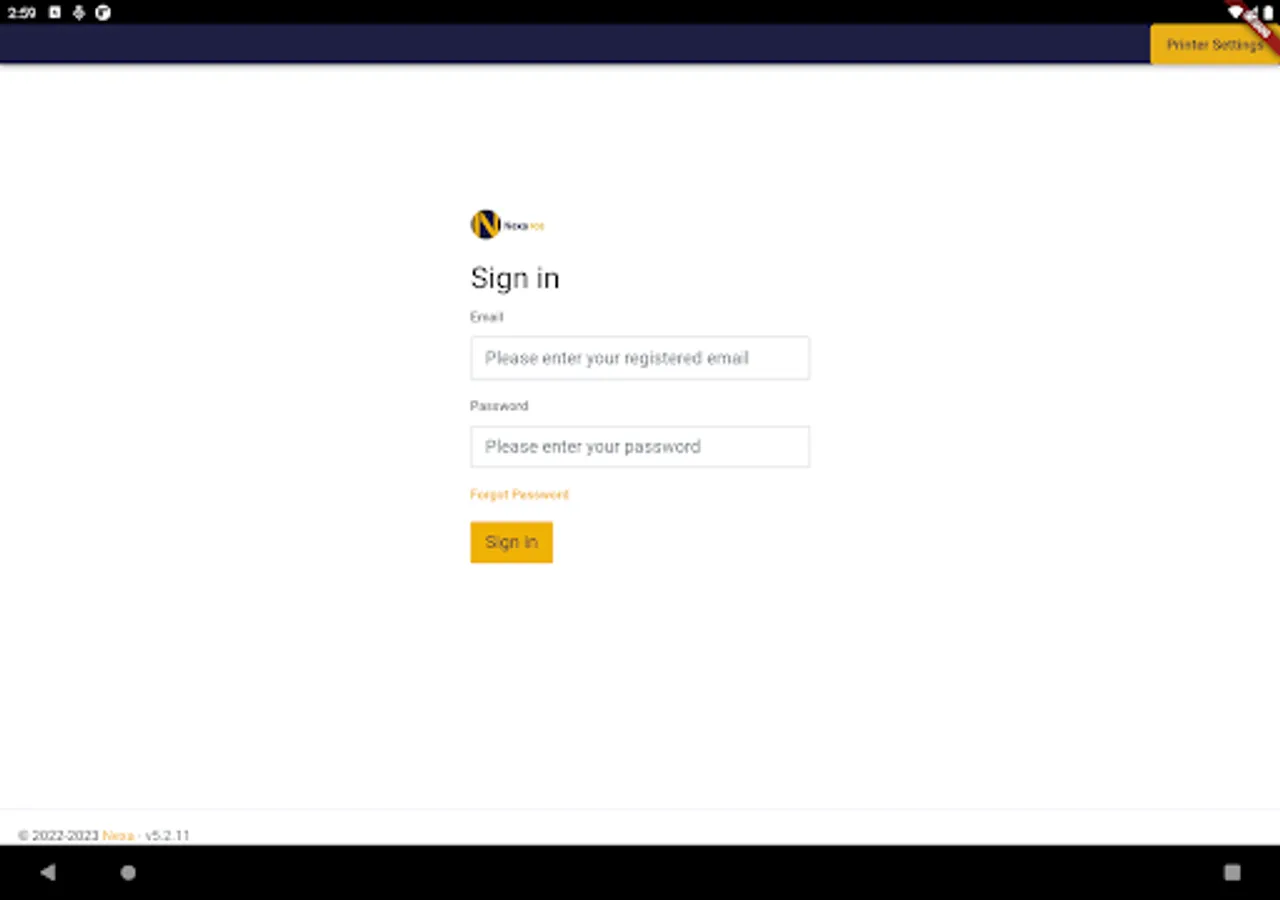
Task: Open Printer Settings
Action: [1214, 45]
